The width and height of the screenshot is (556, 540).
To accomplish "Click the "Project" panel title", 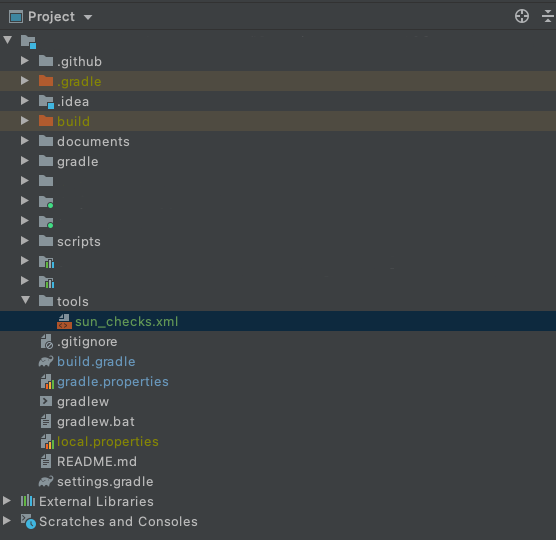I will click(51, 17).
